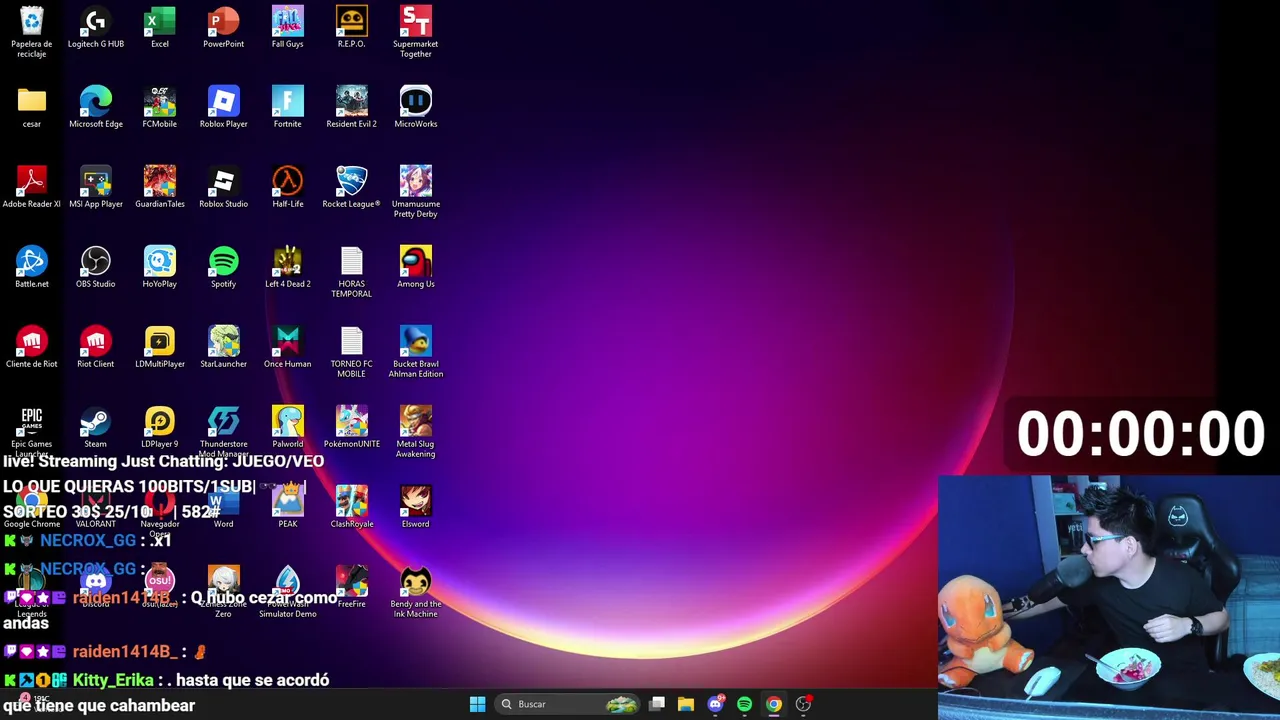Select the Fall Guys game icon
The width and height of the screenshot is (1280, 720).
pos(288,28)
